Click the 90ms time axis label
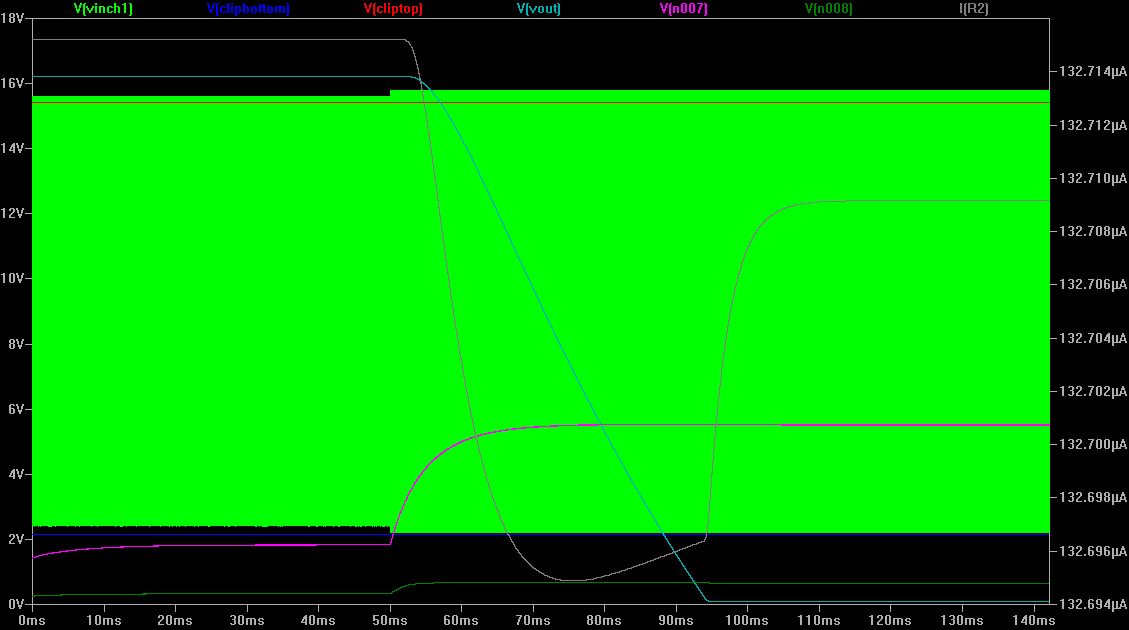 tap(675, 620)
